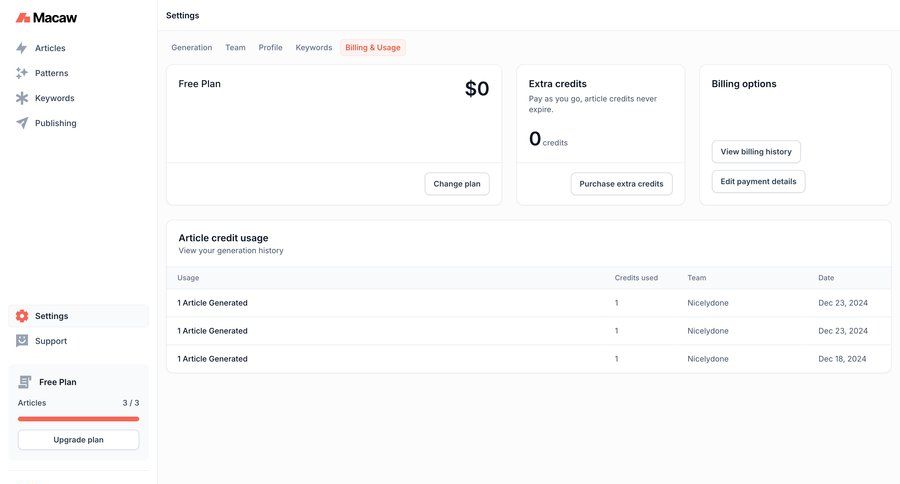Click 1 Article Generated in Dec 18 row
900x484 pixels.
(212, 359)
